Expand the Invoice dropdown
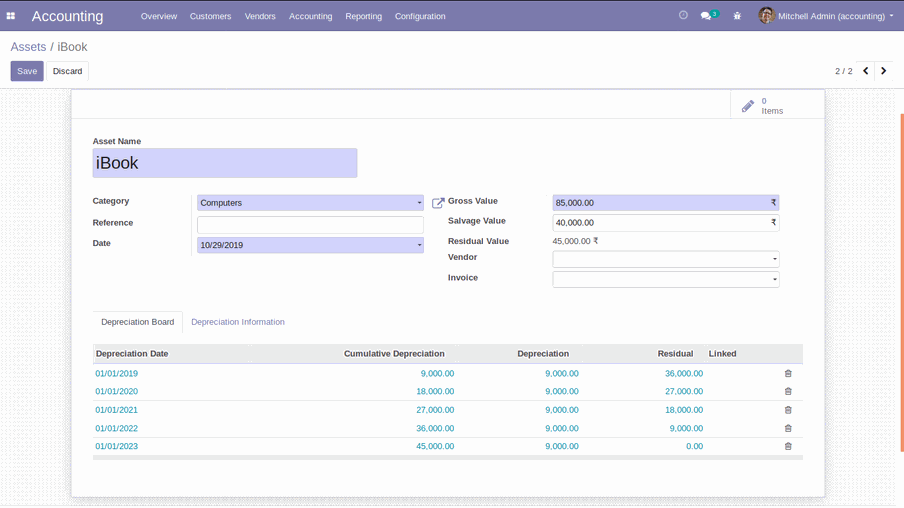Image resolution: width=904 pixels, height=508 pixels. [666, 280]
